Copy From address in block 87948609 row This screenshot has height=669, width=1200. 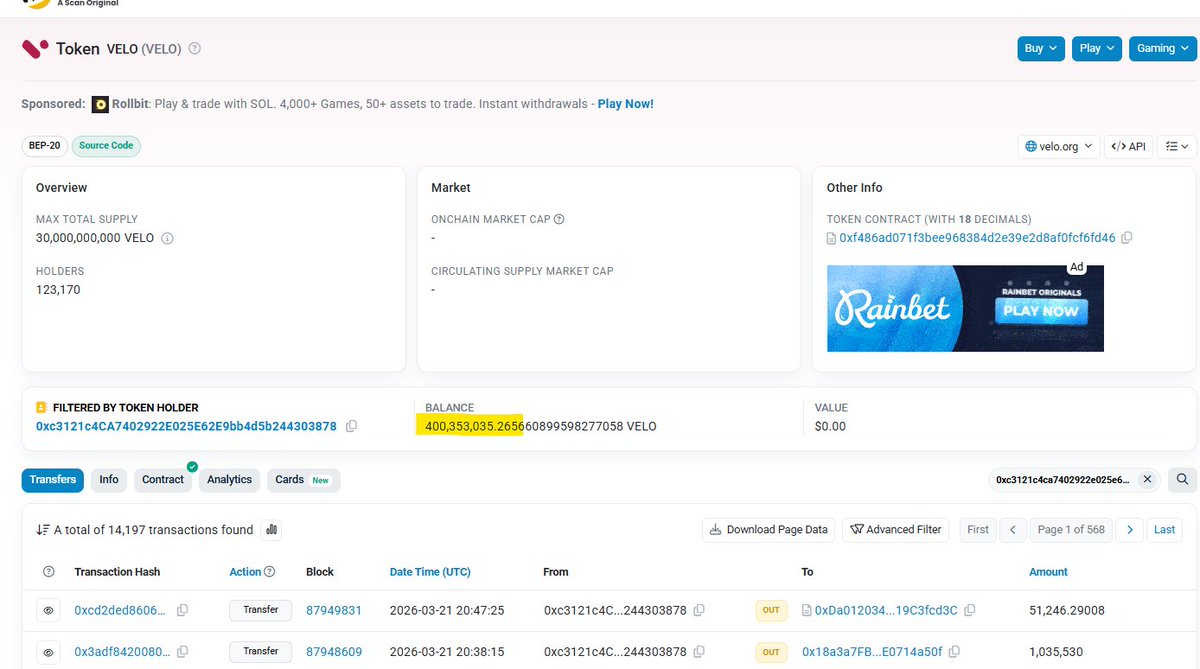tap(699, 652)
